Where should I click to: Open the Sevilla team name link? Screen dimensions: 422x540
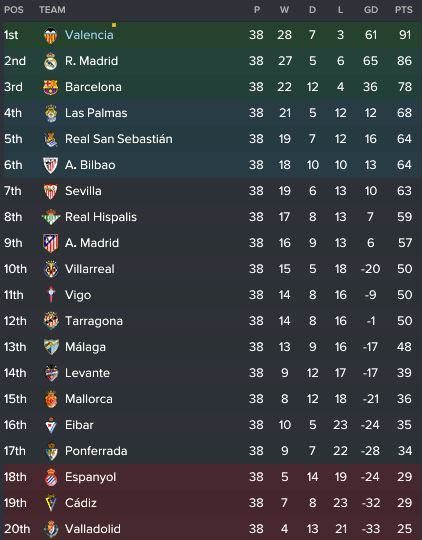click(83, 191)
